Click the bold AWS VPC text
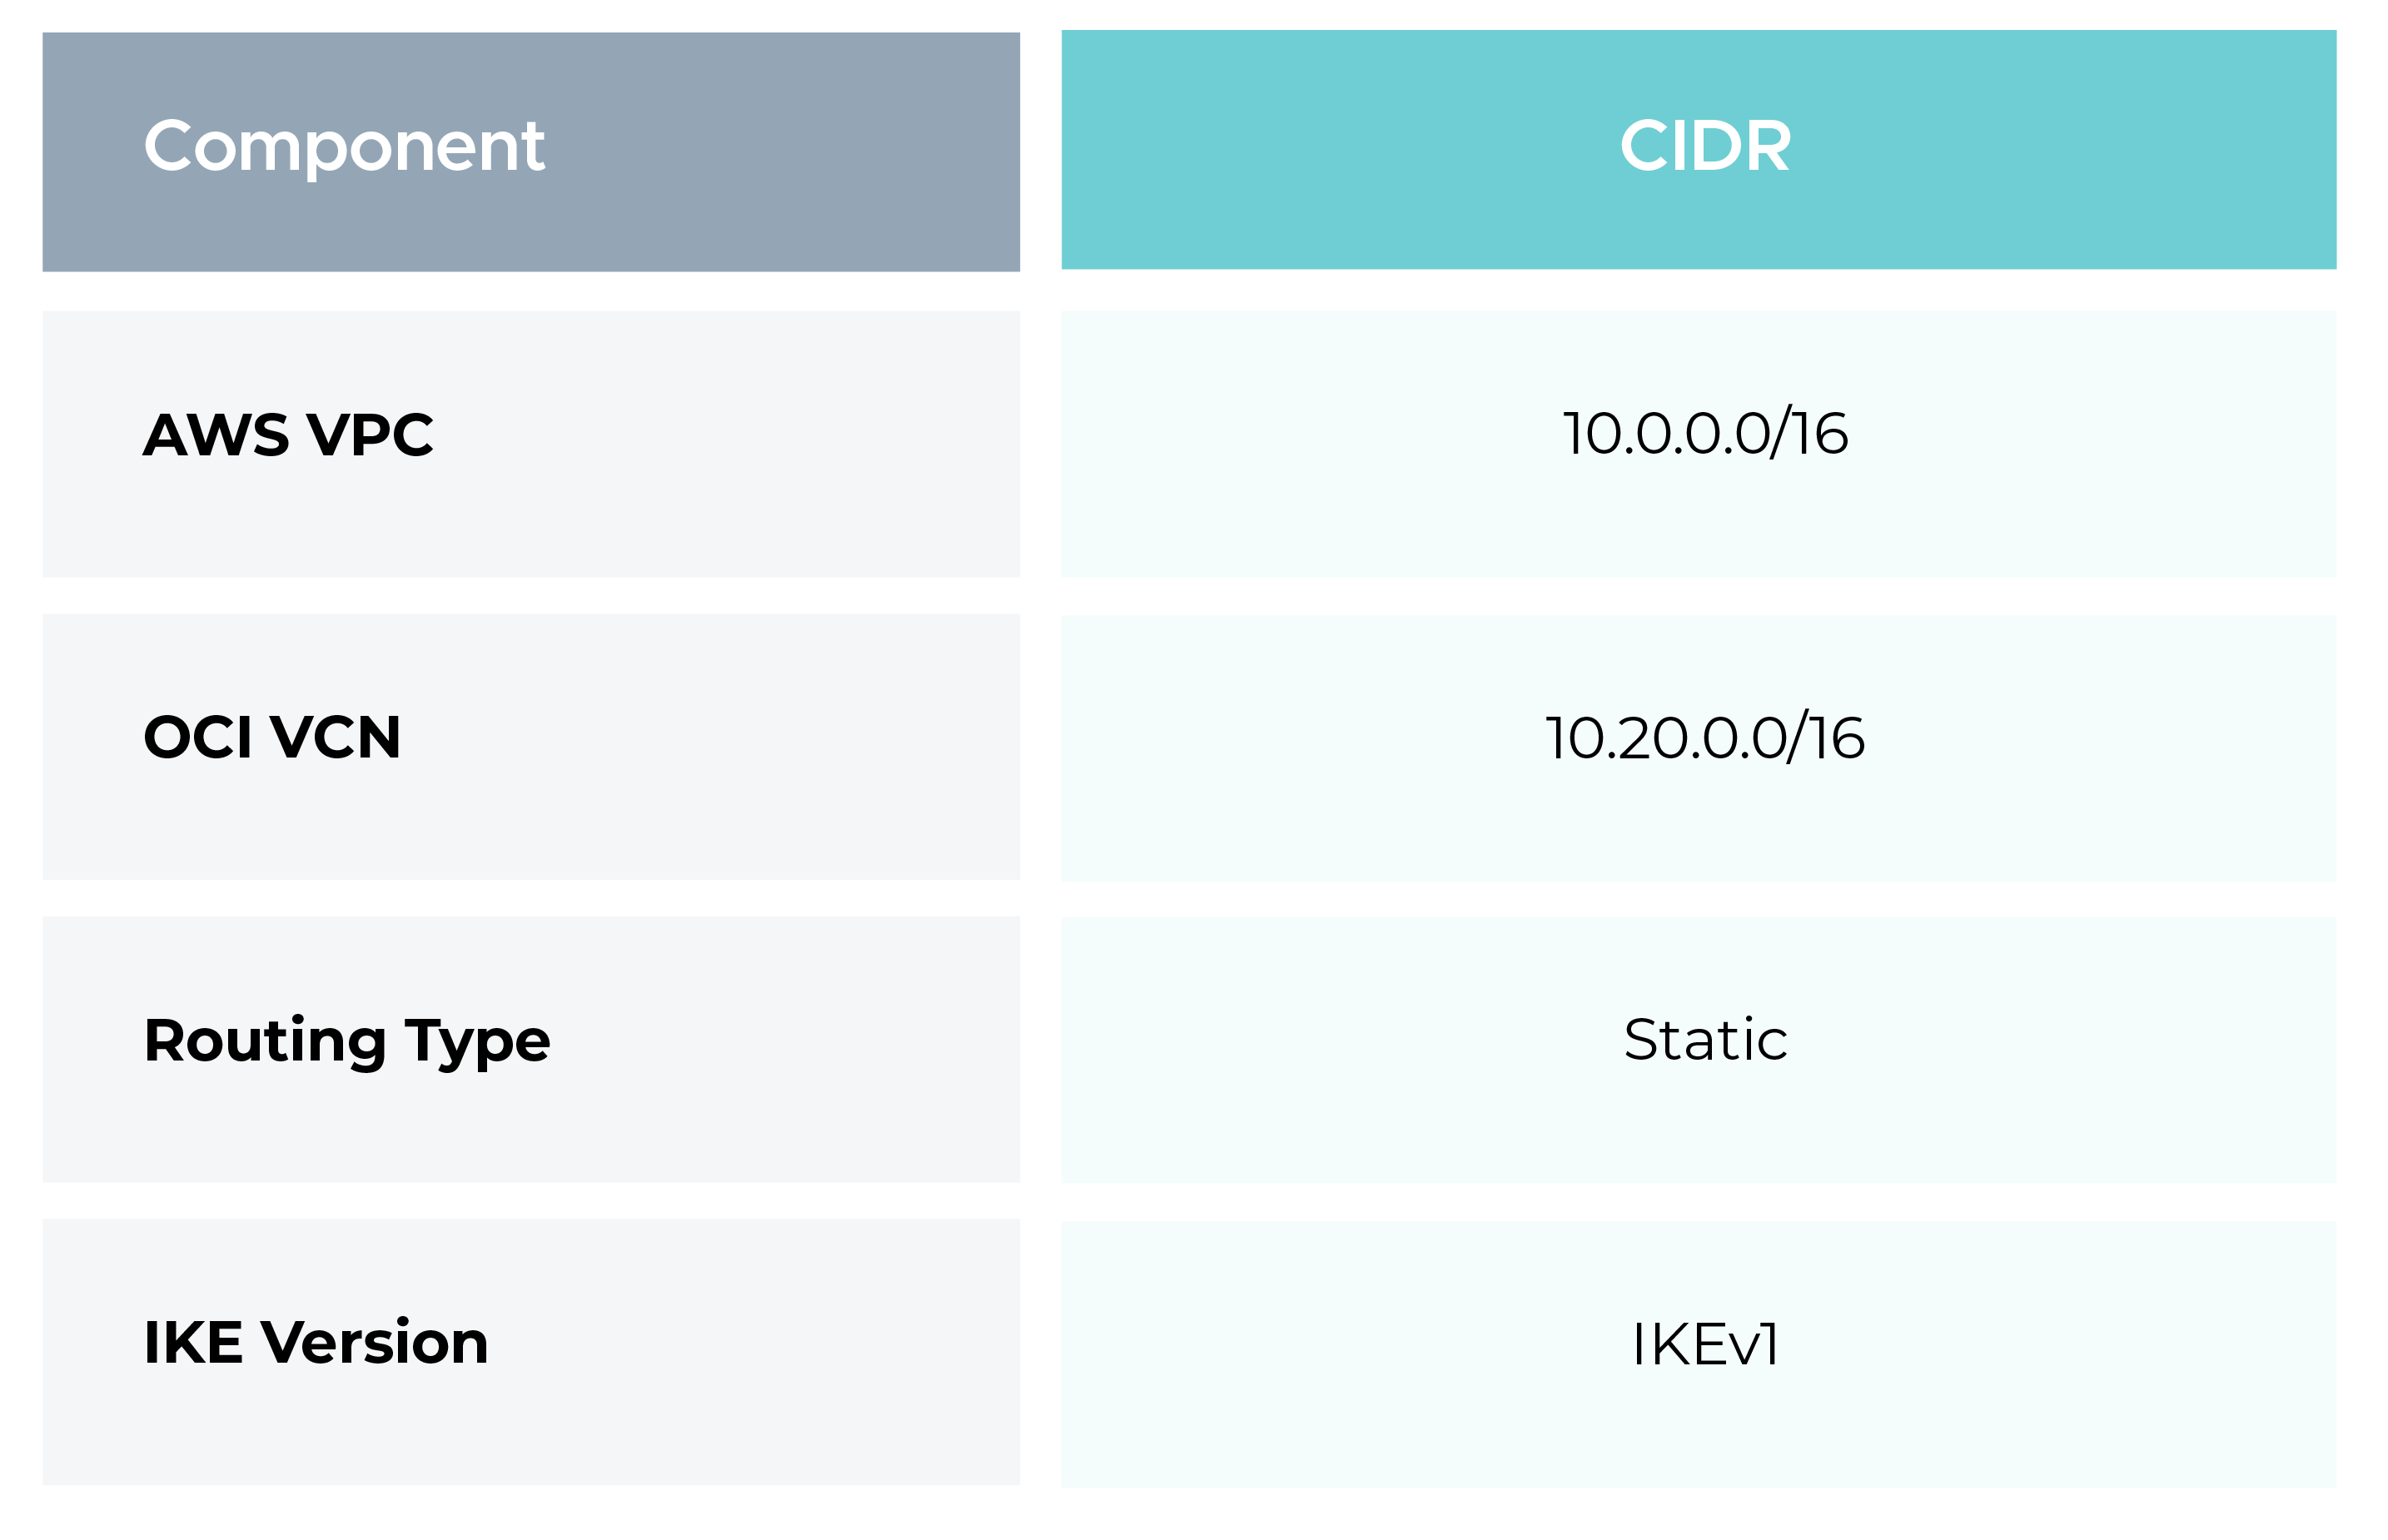The image size is (2388, 1540). pyautogui.click(x=288, y=434)
